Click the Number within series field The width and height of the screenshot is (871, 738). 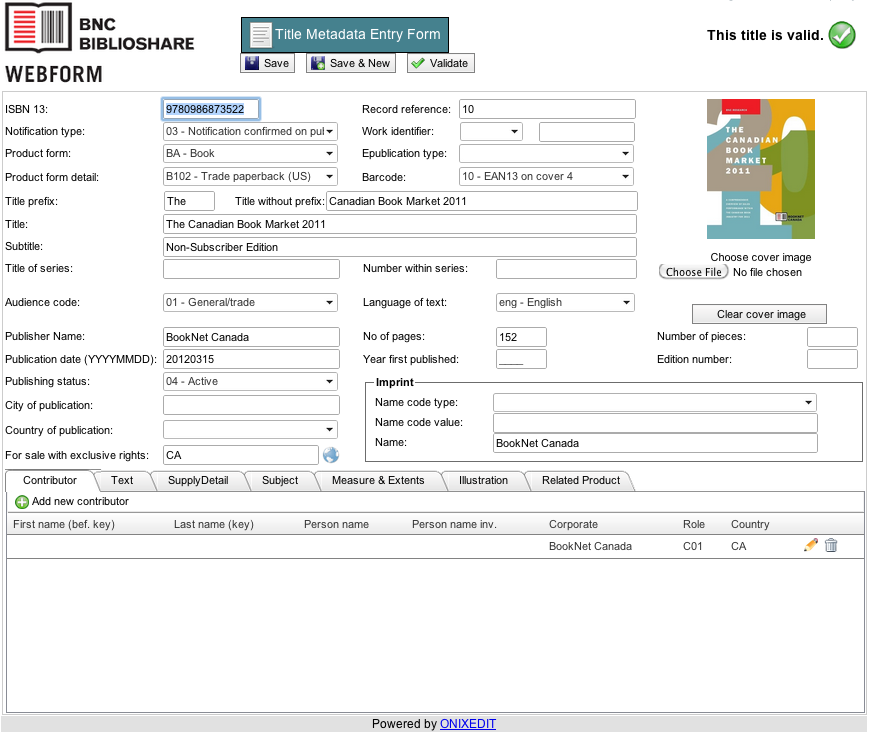567,270
